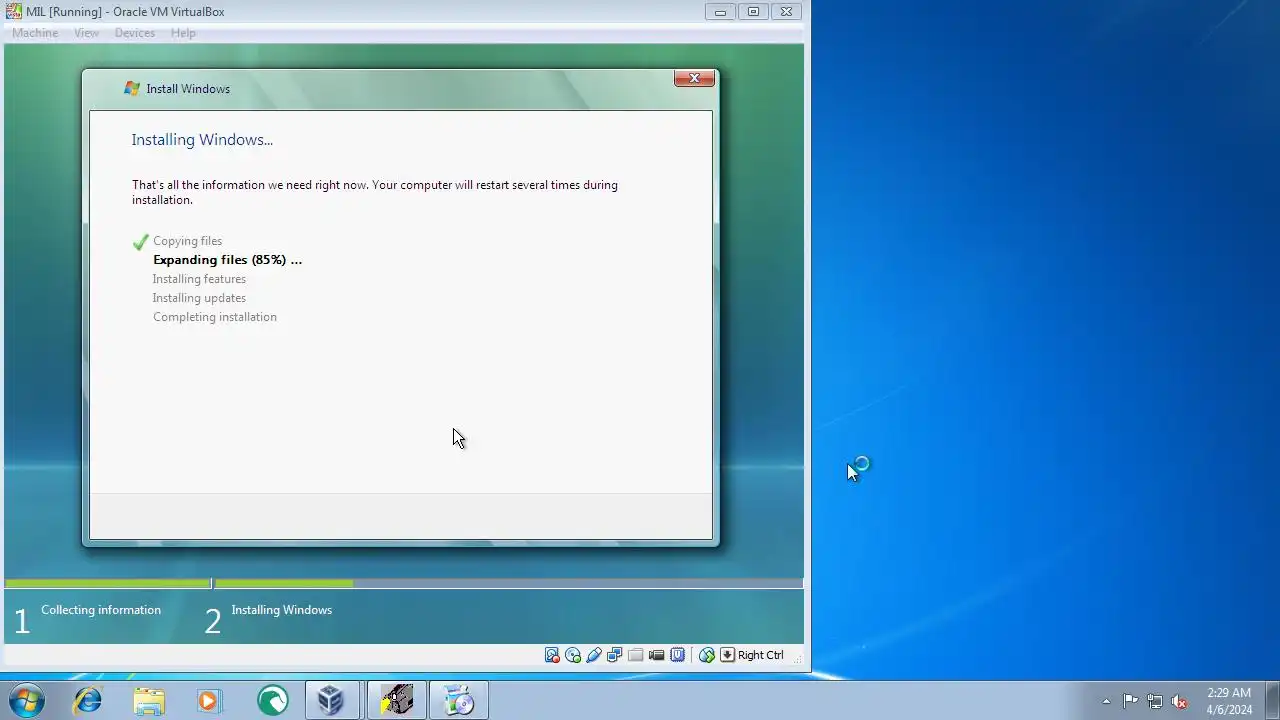Maximize the VirtualBox VM window
1280x720 pixels.
point(753,12)
